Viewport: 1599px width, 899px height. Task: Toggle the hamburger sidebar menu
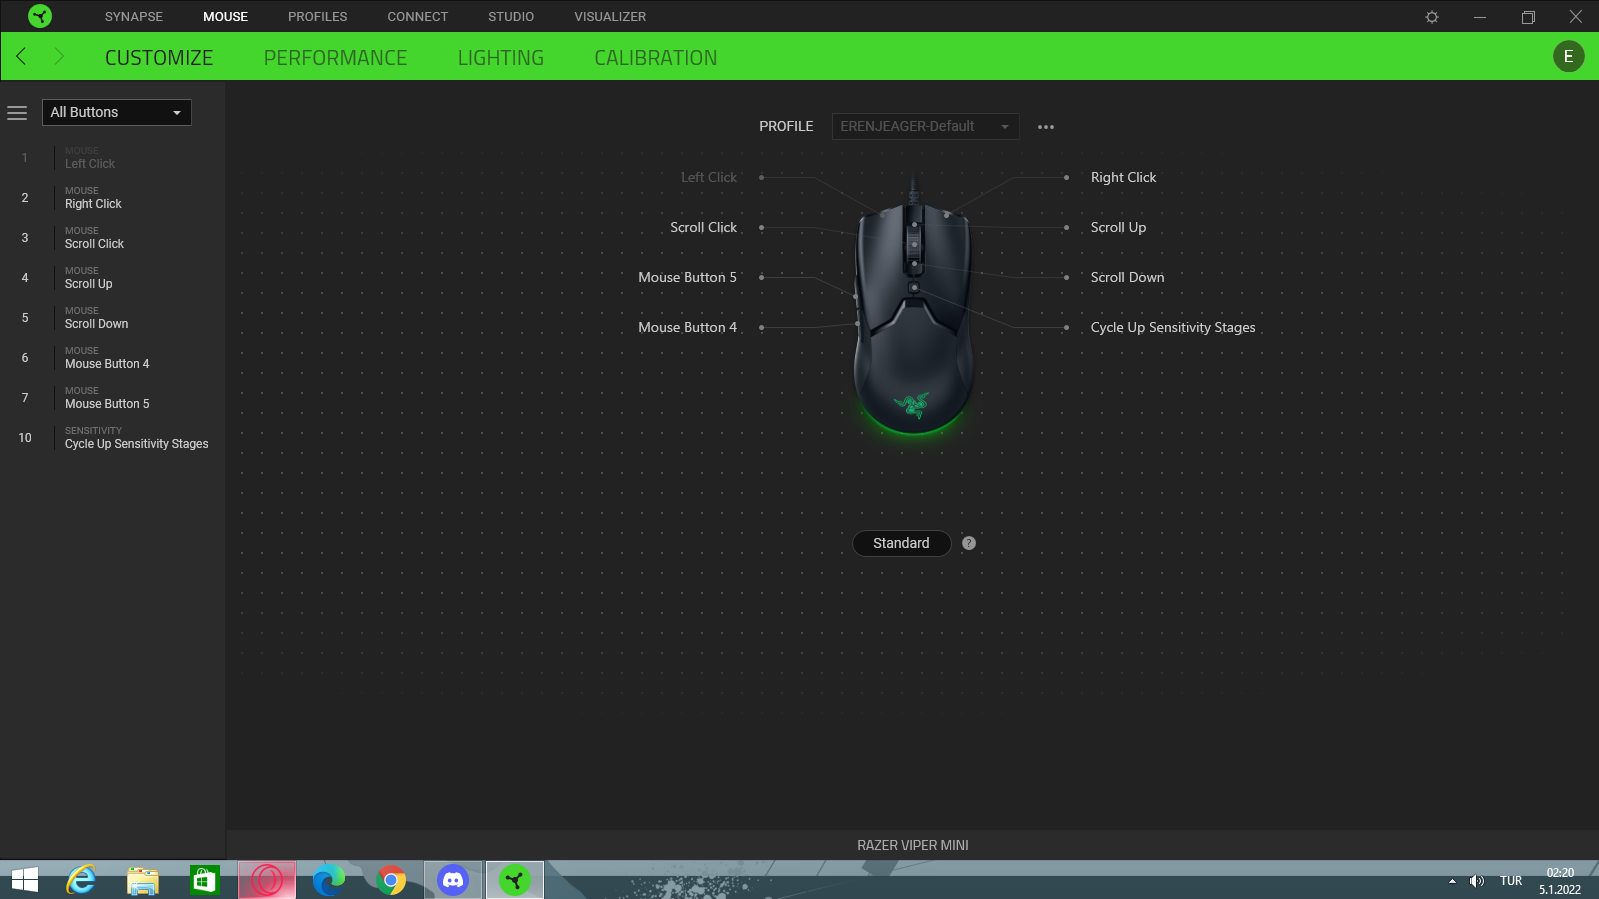coord(17,113)
